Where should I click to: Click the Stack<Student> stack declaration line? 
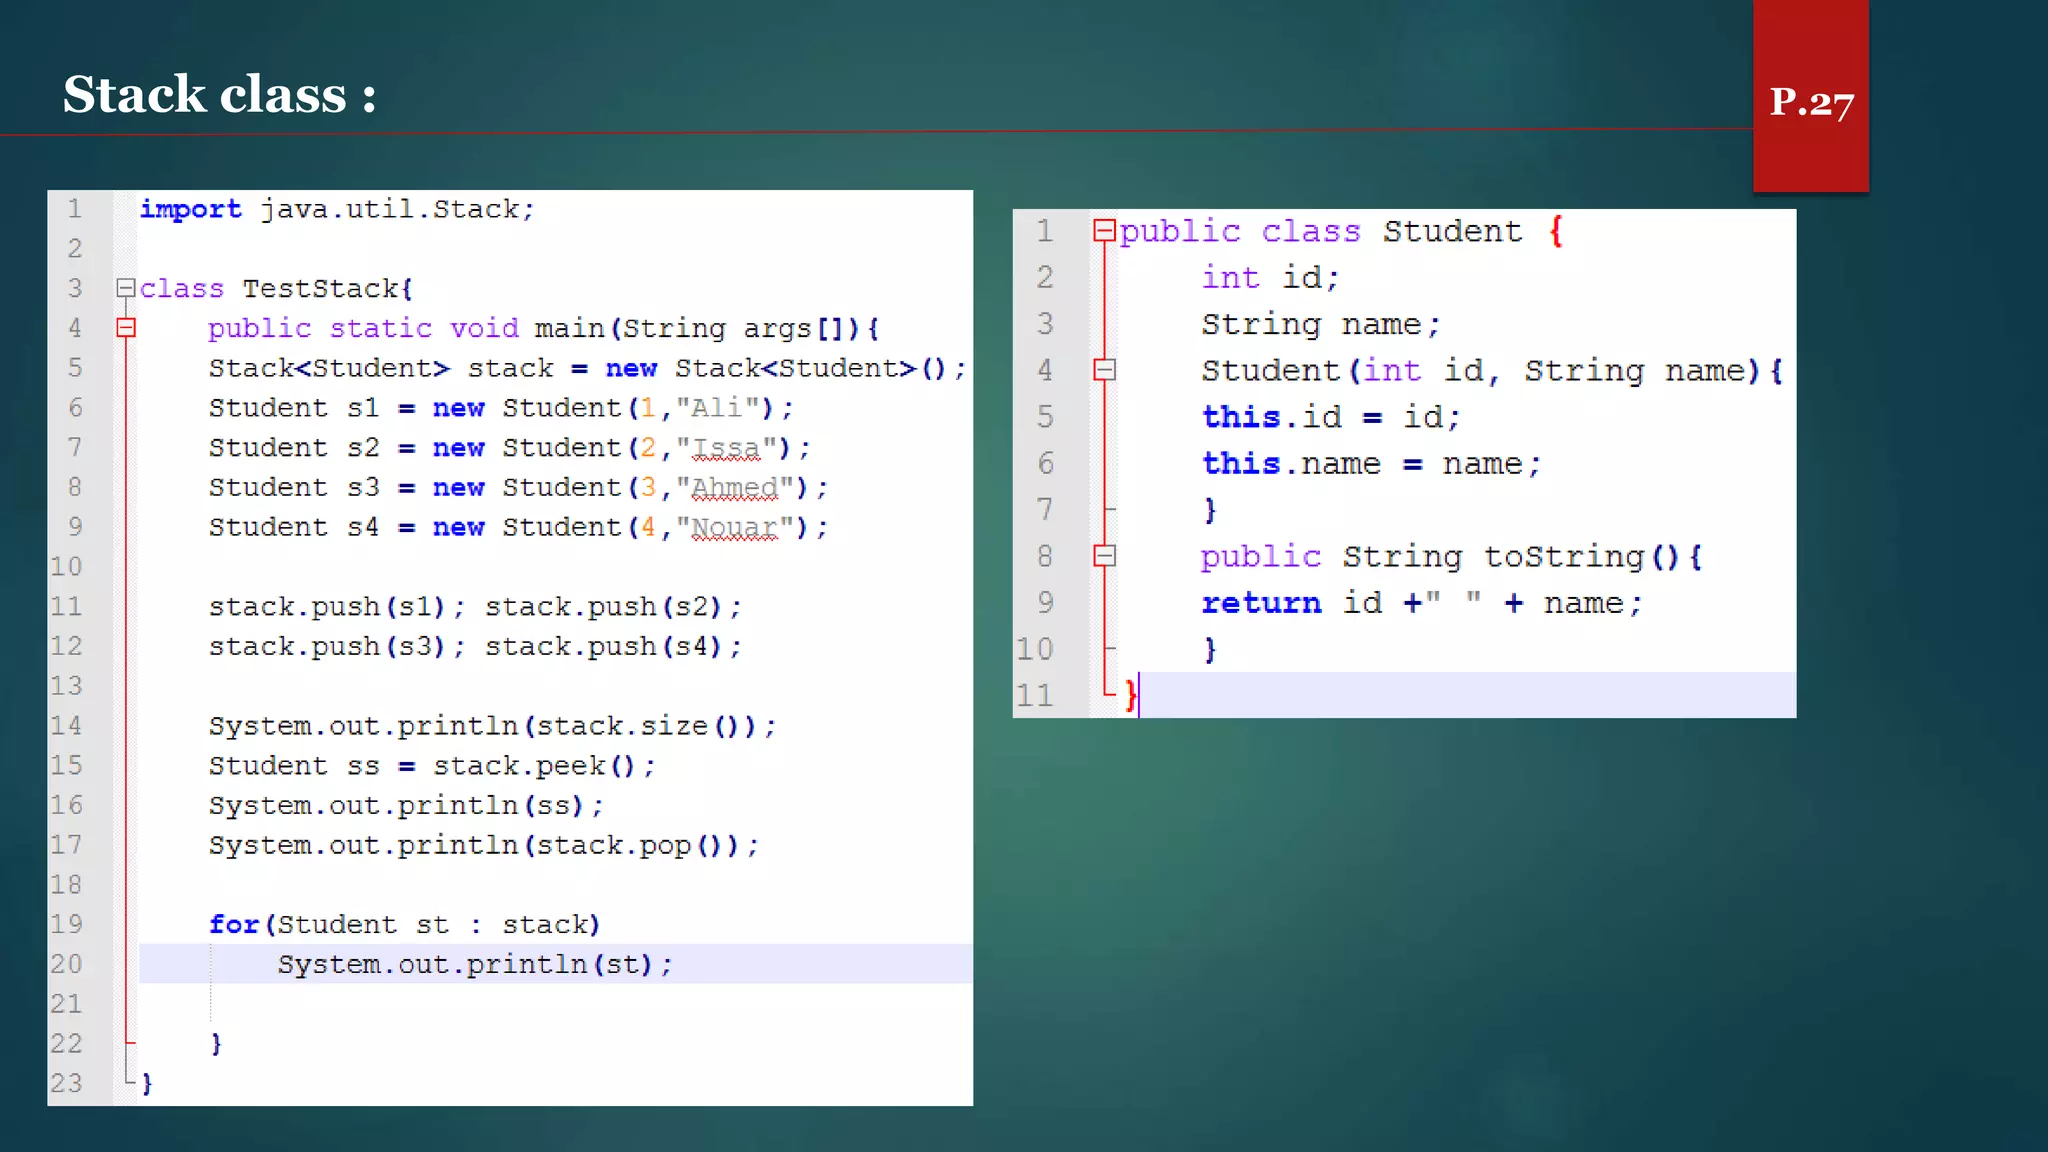tap(587, 368)
